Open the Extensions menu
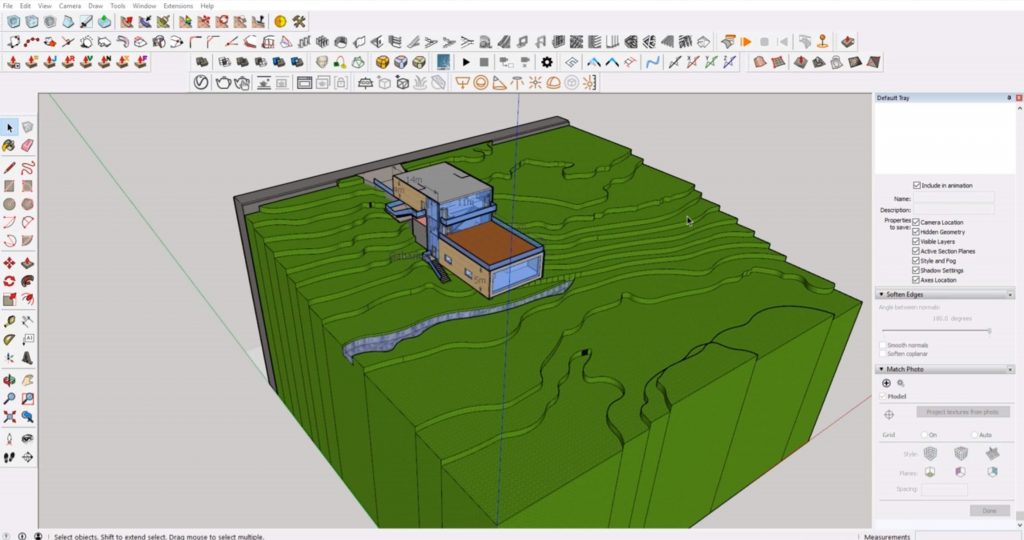 178,6
